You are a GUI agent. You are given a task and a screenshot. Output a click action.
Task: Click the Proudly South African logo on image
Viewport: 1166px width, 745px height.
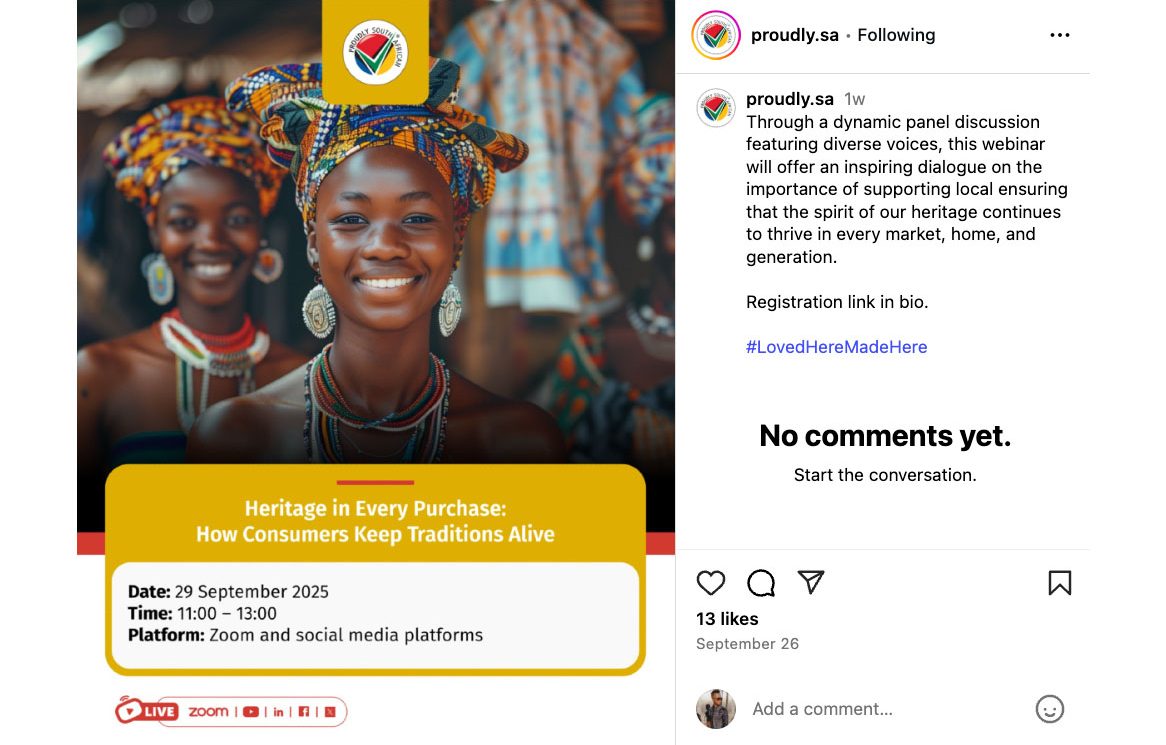click(376, 52)
